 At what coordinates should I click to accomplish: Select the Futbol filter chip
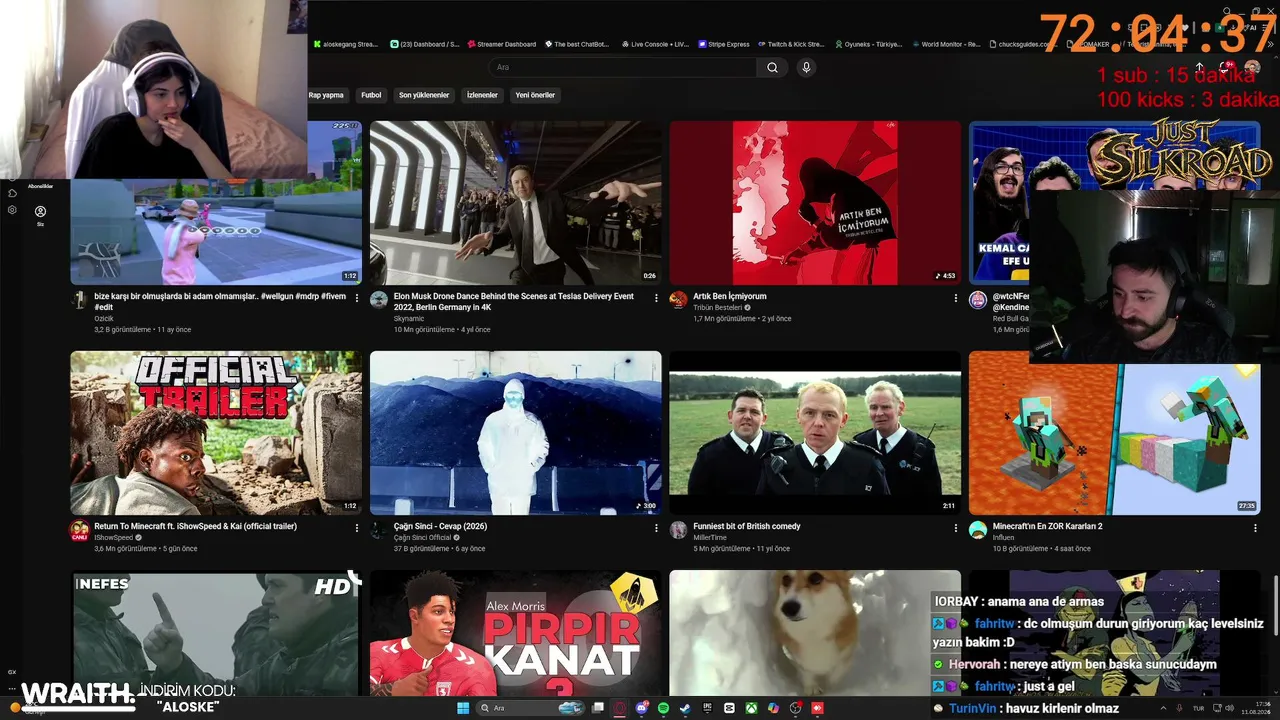coord(371,95)
